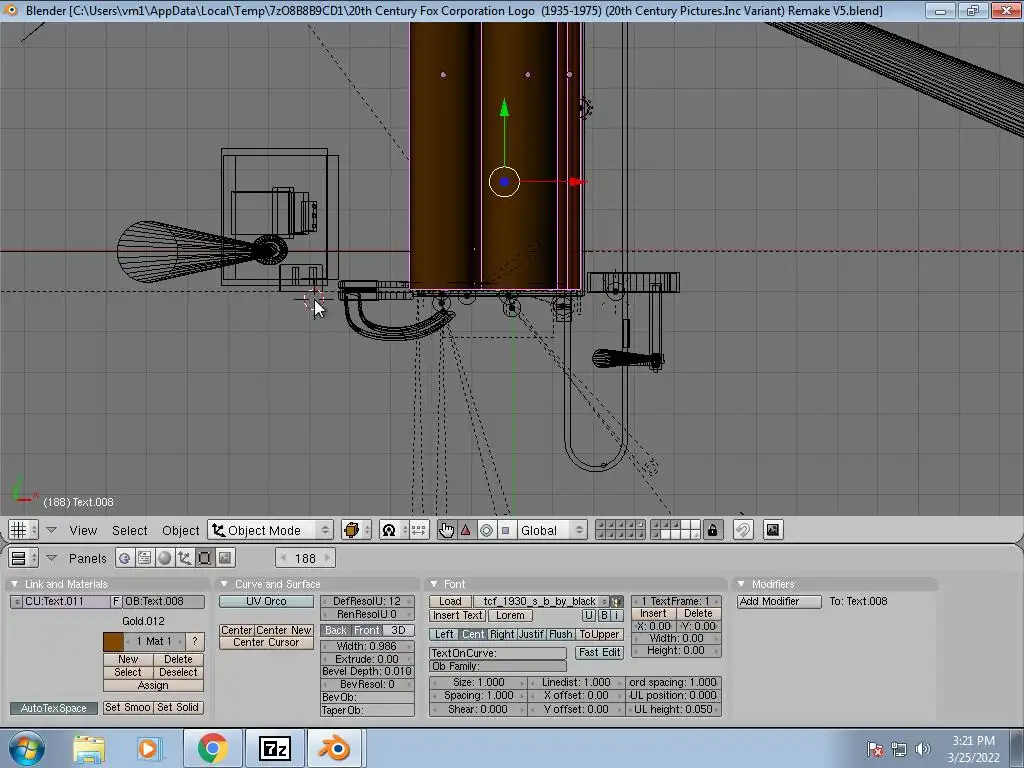
Task: Collapse the Panels header triangle
Action: click(52, 558)
